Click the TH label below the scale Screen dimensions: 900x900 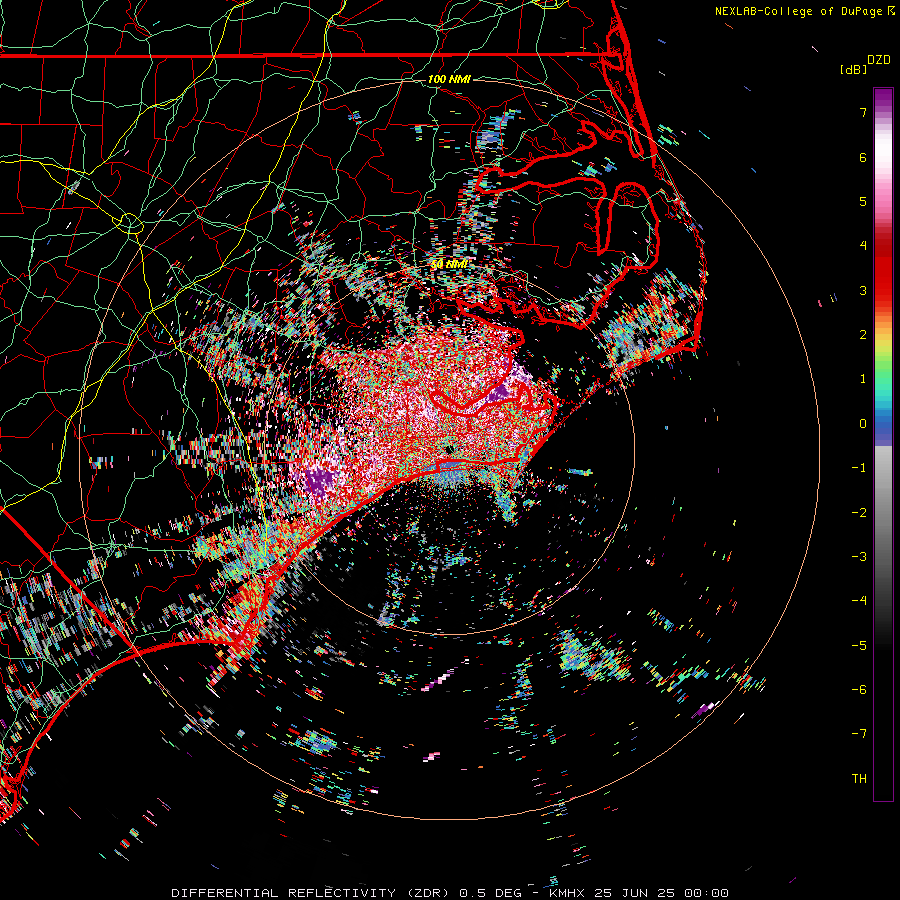pos(859,778)
